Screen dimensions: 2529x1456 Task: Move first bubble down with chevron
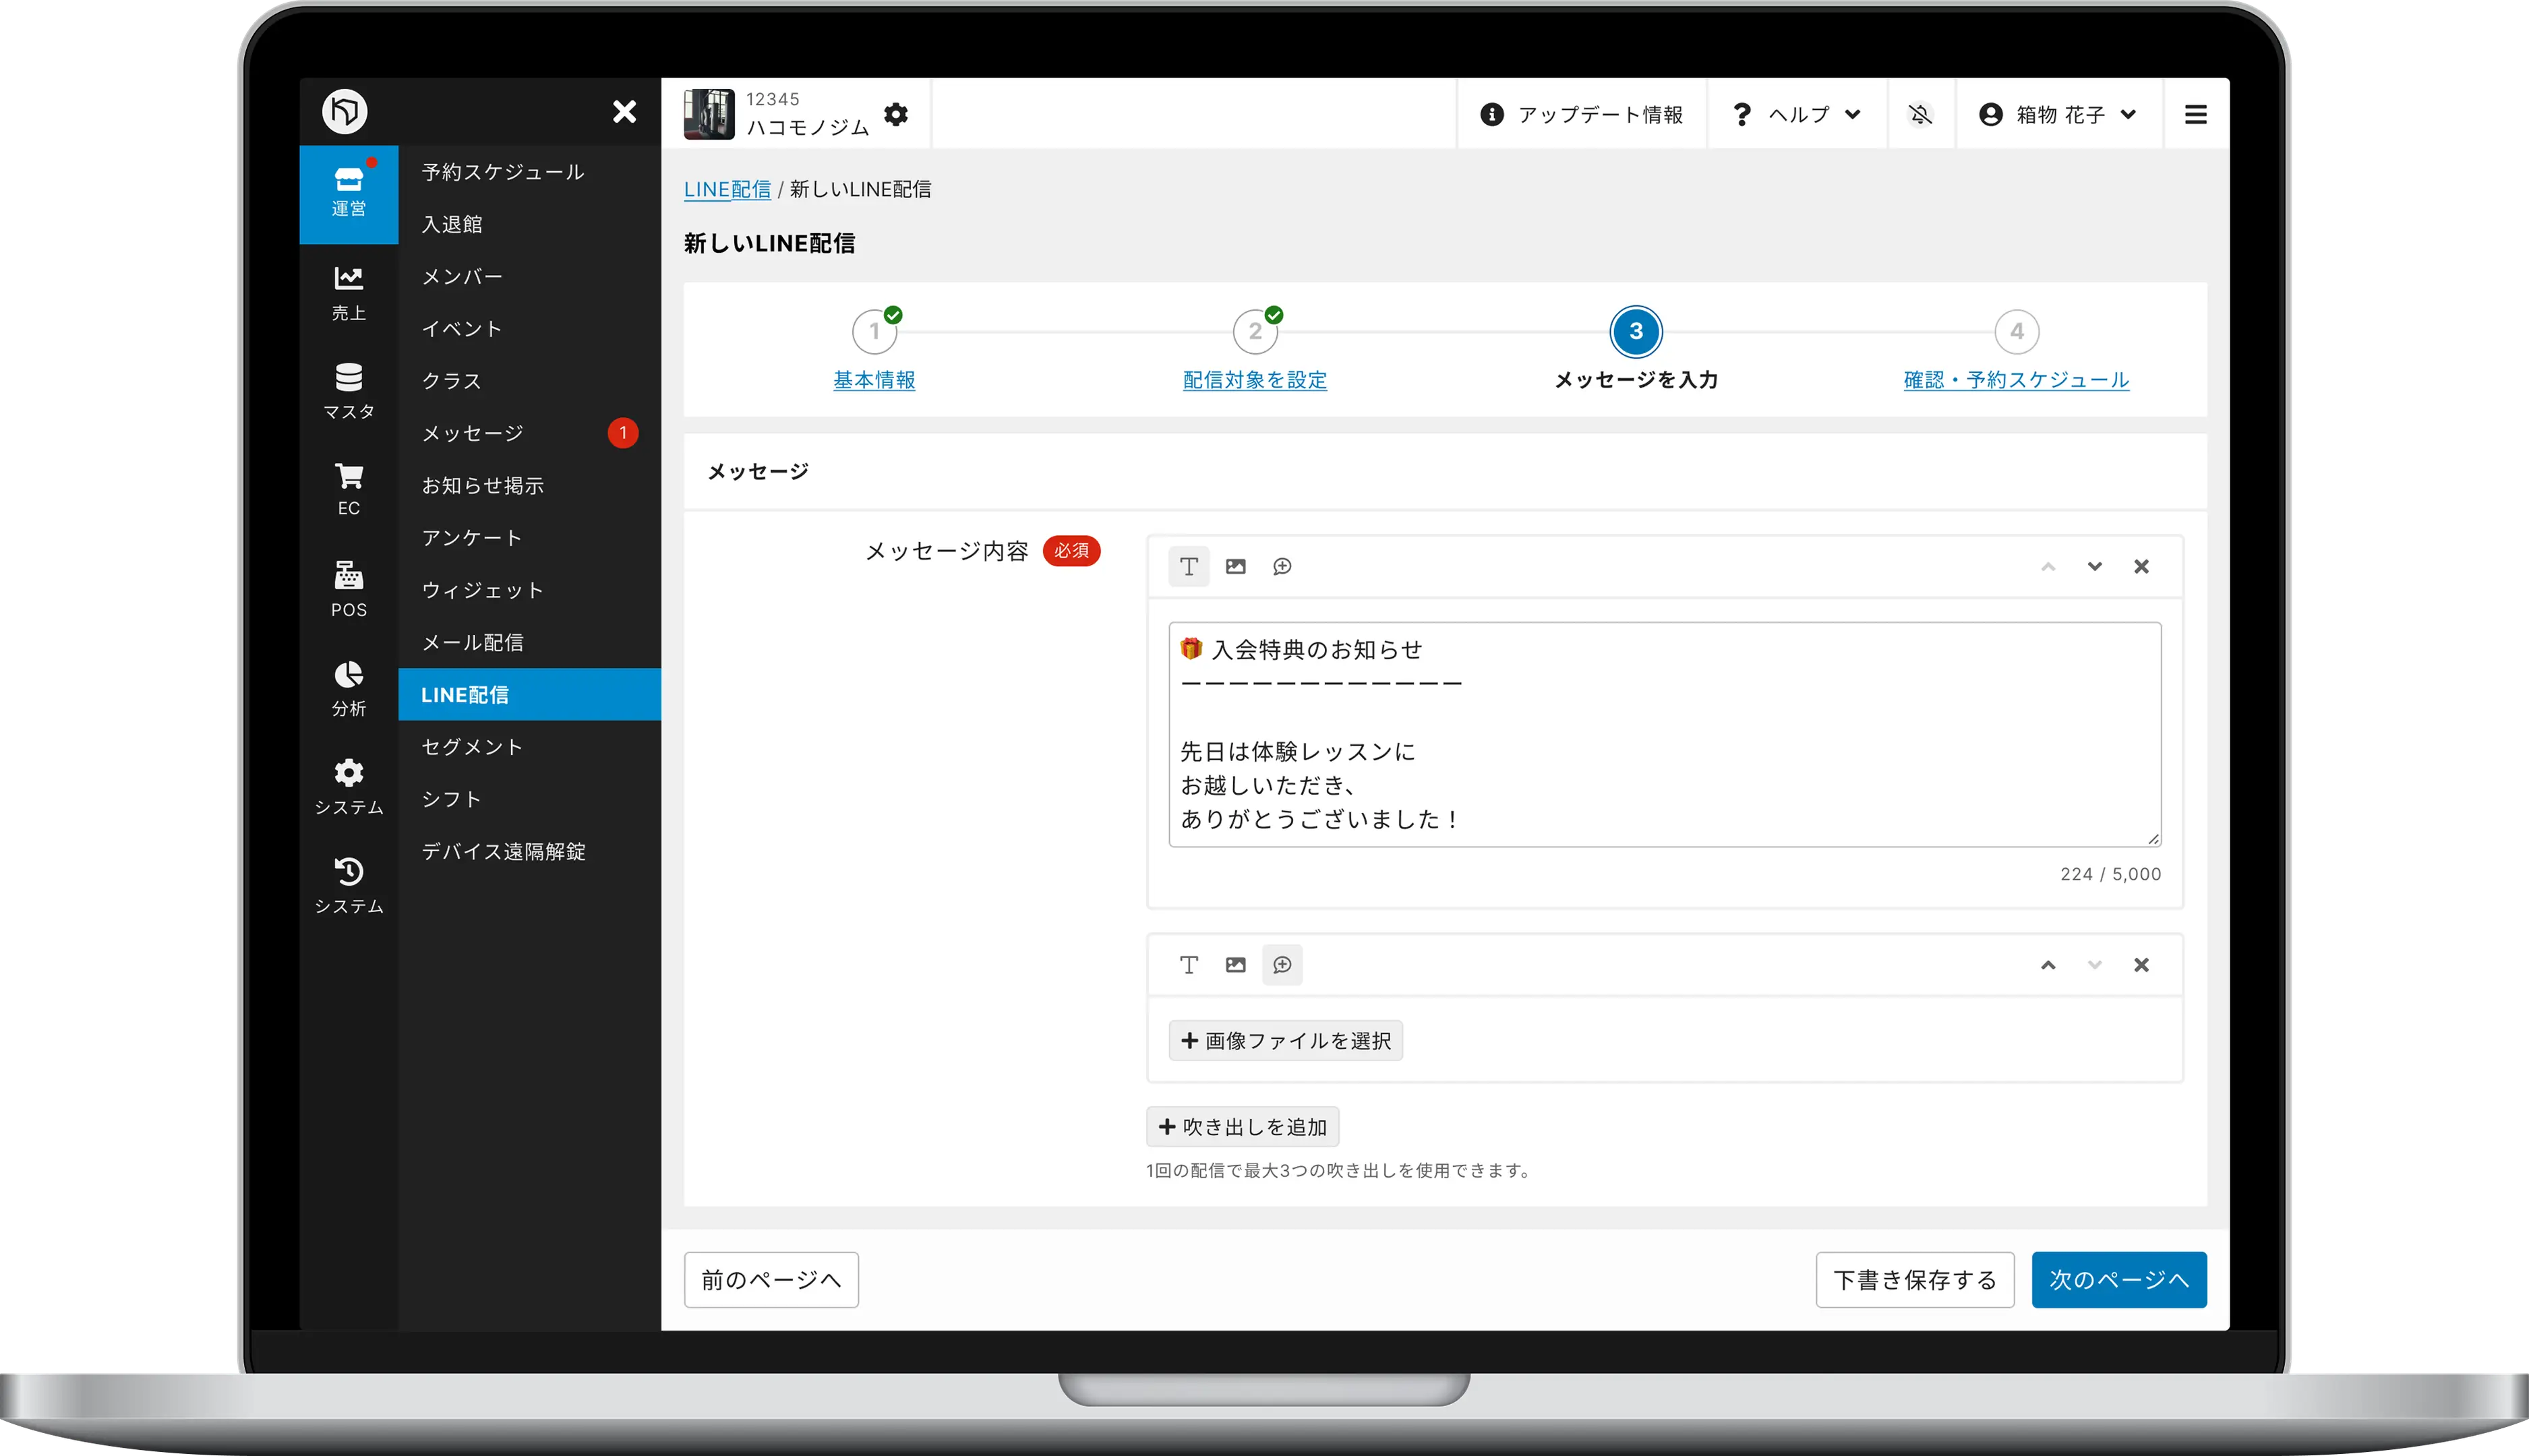[2094, 566]
